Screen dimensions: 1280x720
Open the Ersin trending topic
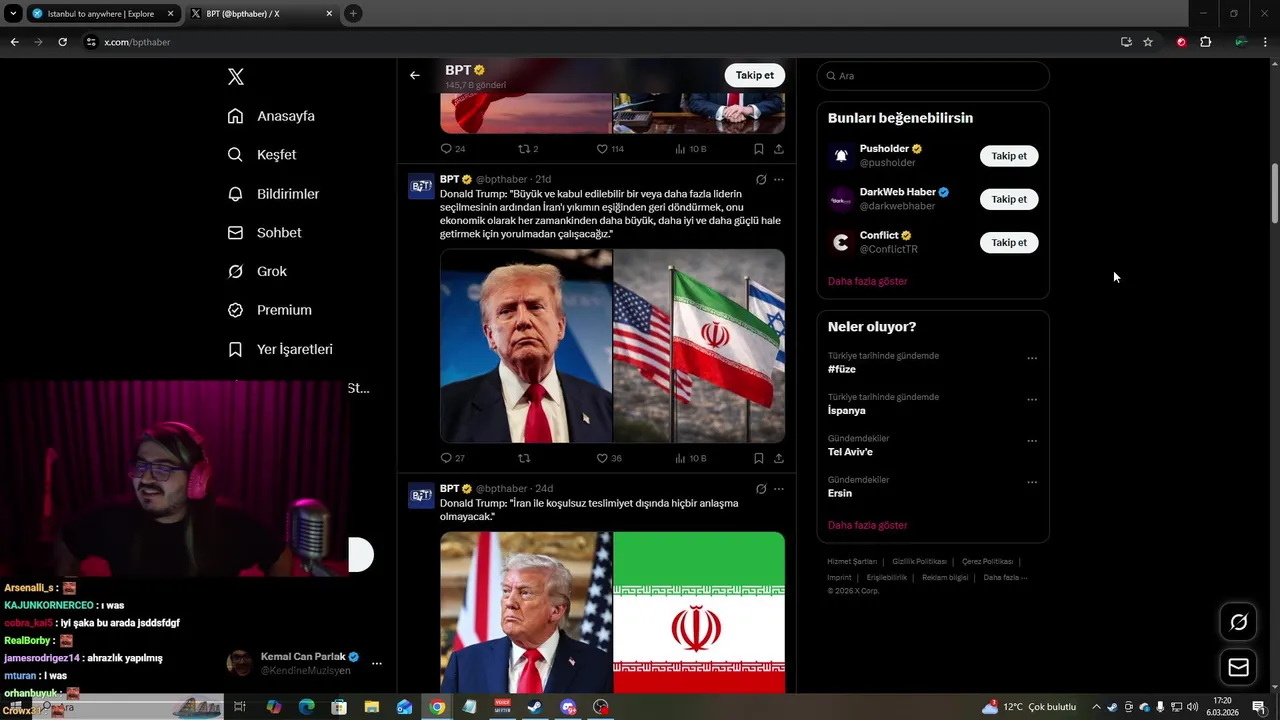840,493
